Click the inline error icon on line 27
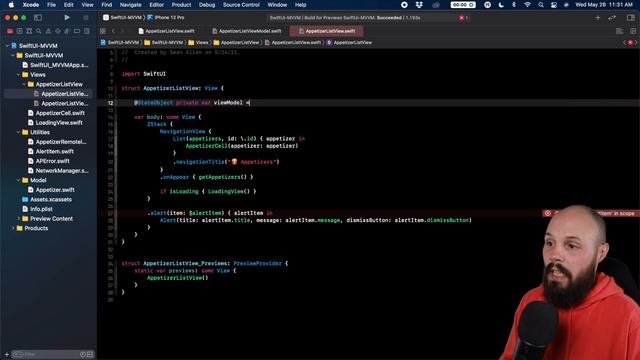The height and width of the screenshot is (360, 640). tap(548, 213)
